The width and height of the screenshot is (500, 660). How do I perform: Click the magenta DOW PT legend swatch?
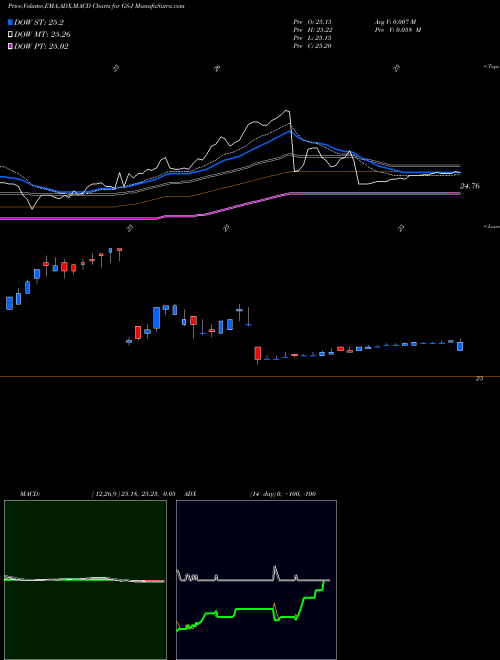[x=10, y=46]
